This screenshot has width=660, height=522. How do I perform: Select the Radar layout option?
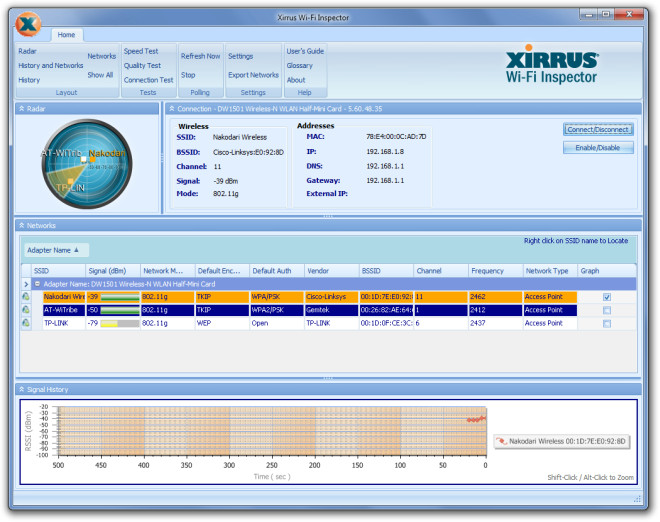pyautogui.click(x=27, y=51)
